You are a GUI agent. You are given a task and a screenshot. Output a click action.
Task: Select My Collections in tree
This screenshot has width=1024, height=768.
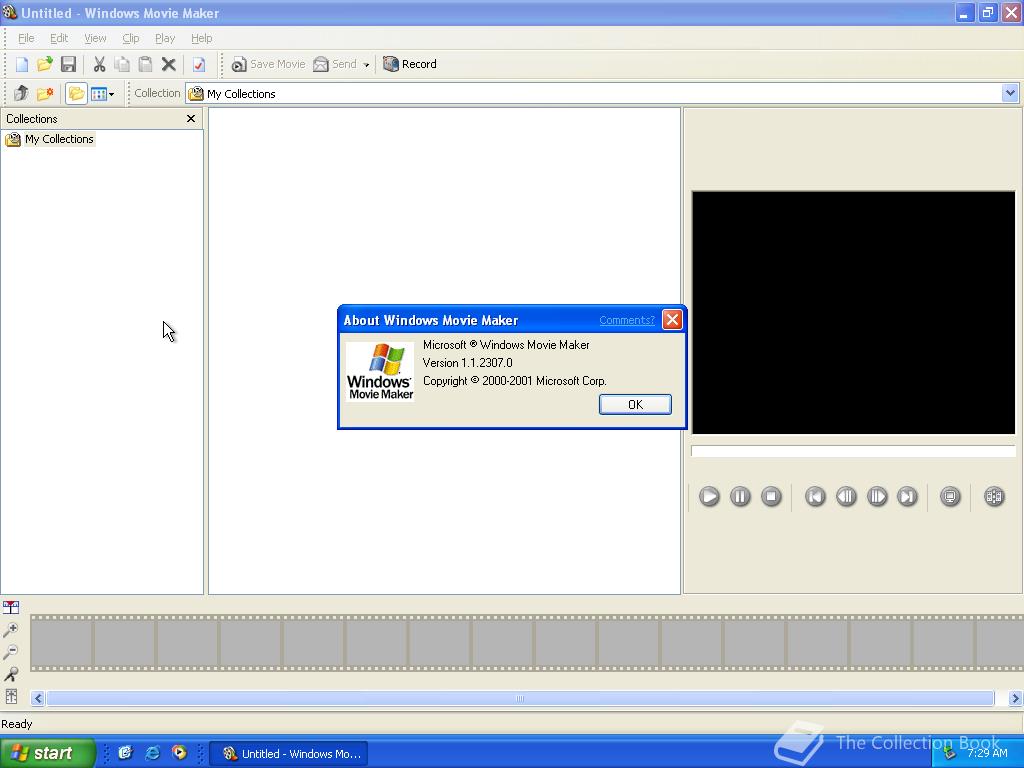click(x=59, y=139)
